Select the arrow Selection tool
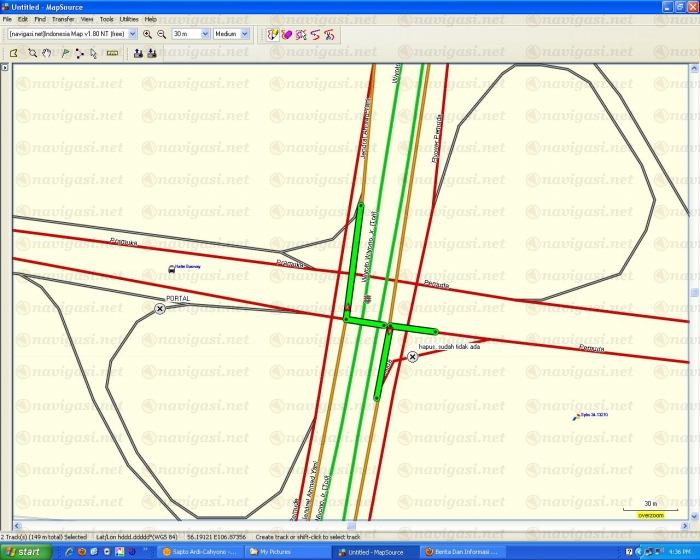 94,53
